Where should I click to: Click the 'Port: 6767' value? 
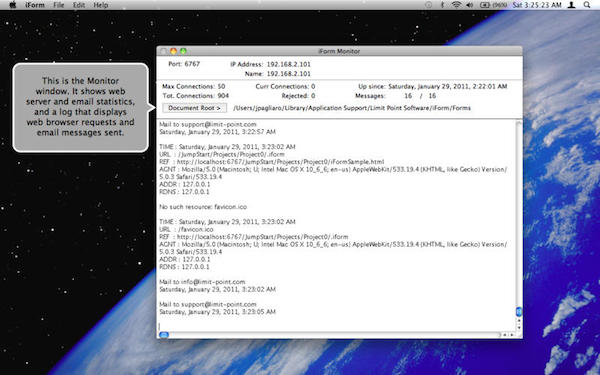(184, 64)
